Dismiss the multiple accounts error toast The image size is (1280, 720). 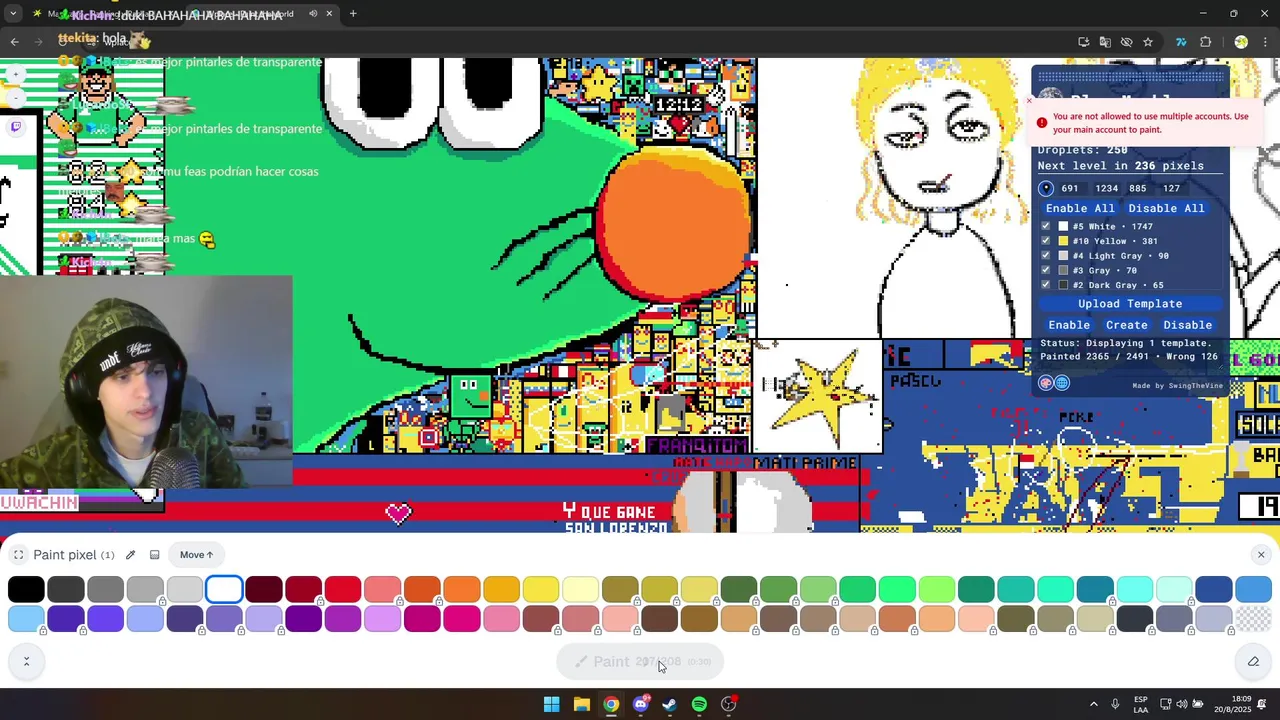tap(1029, 101)
